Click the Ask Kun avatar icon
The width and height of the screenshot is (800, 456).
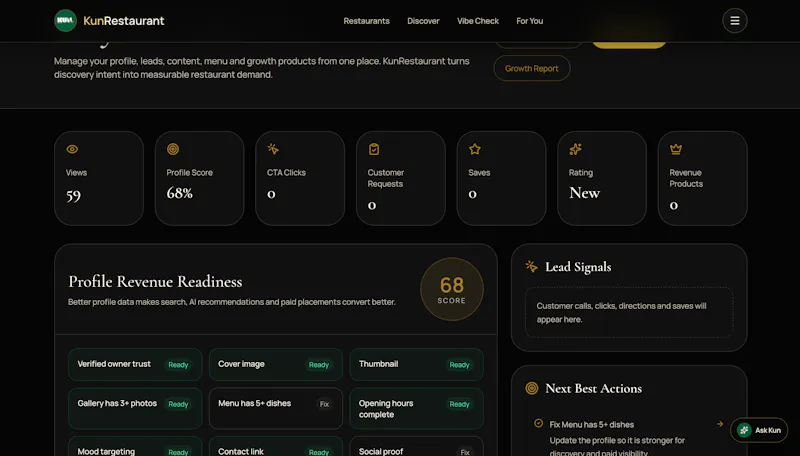tap(744, 430)
